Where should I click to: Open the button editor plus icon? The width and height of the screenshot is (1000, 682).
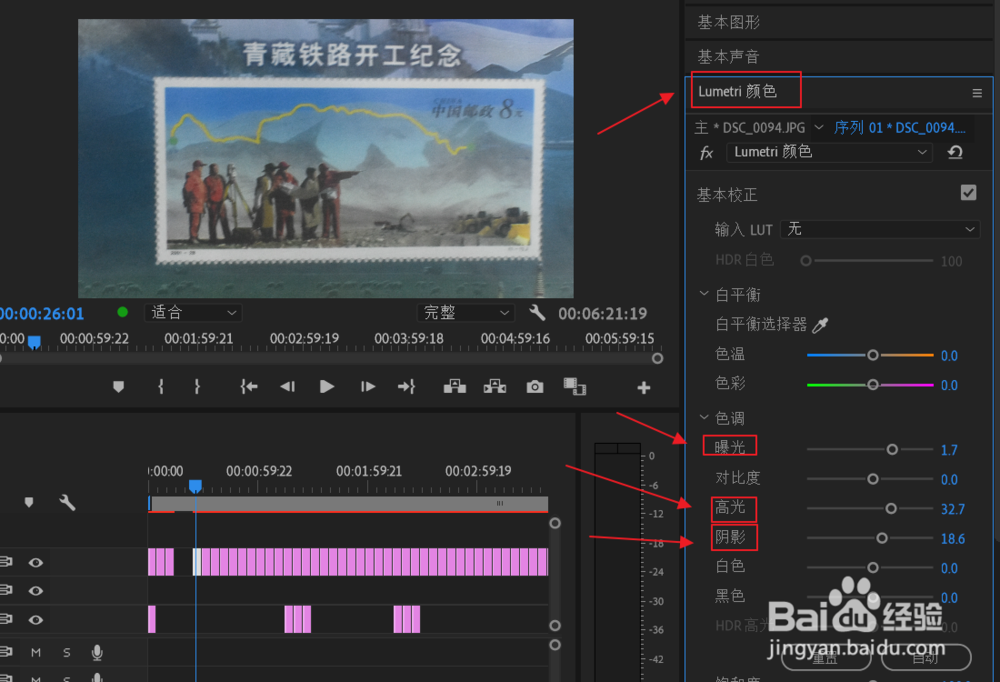(643, 387)
